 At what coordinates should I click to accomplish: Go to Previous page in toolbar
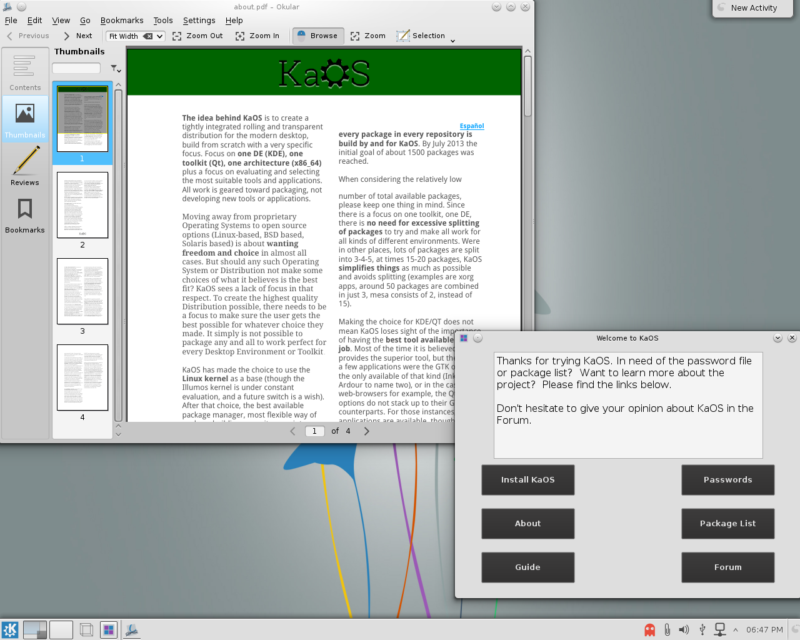click(x=28, y=36)
